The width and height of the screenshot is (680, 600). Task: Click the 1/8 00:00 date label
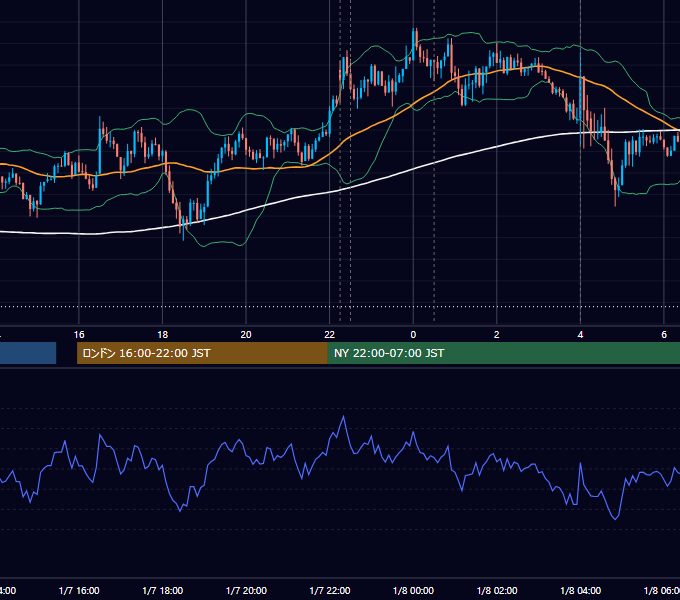pos(413,590)
